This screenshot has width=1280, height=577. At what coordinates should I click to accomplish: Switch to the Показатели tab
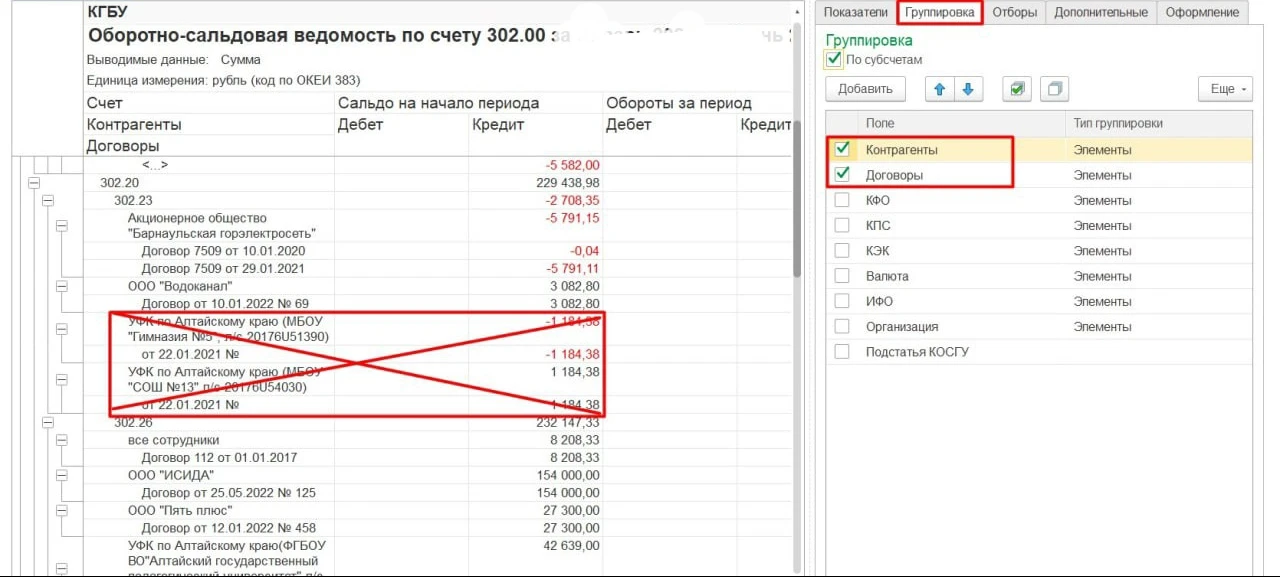855,12
